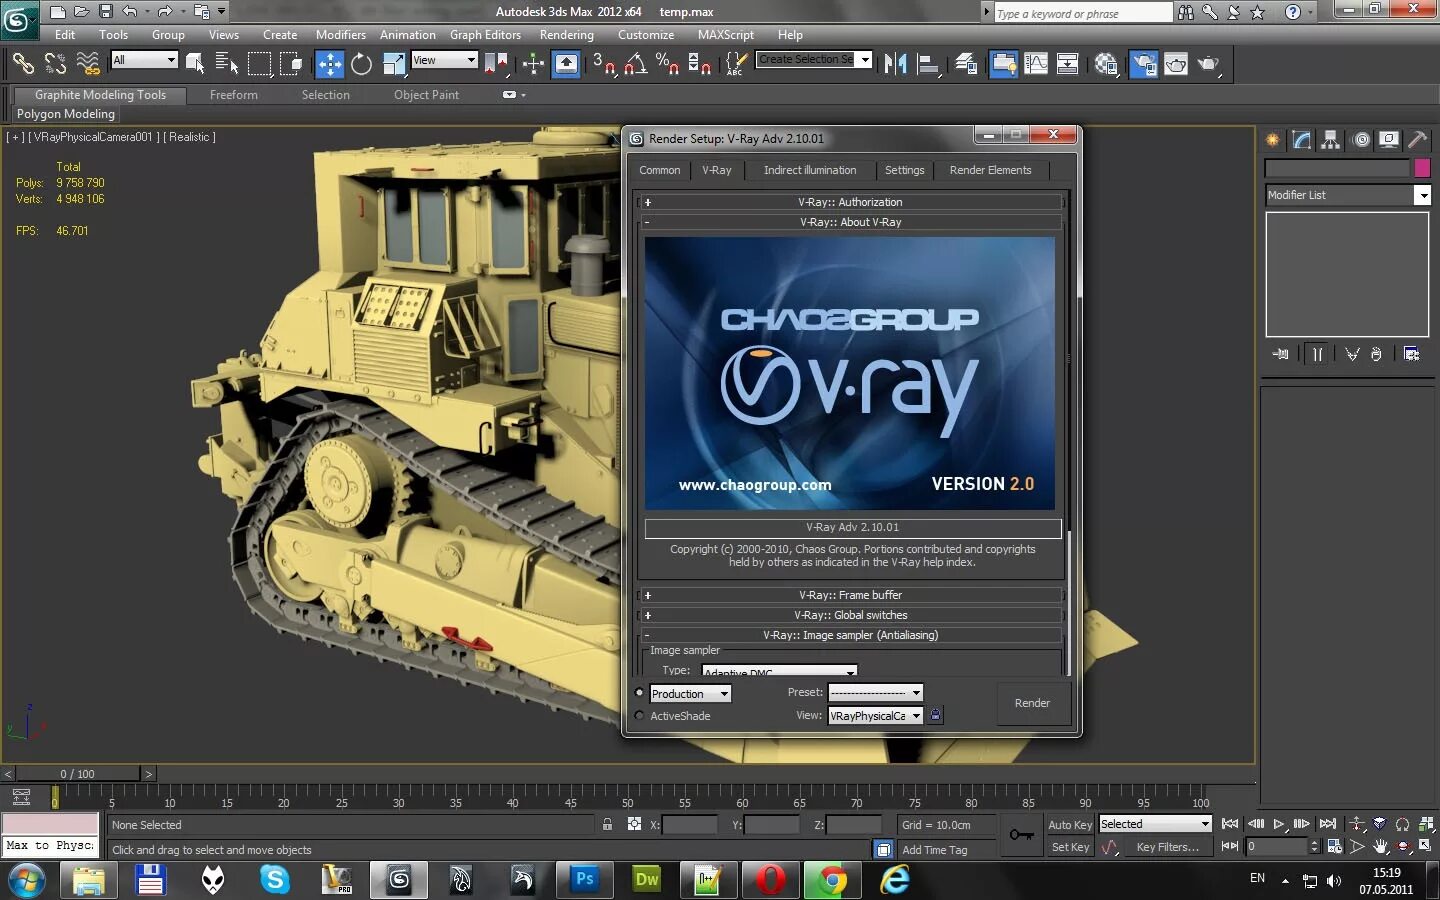Switch to Render Elements tab

click(x=990, y=170)
